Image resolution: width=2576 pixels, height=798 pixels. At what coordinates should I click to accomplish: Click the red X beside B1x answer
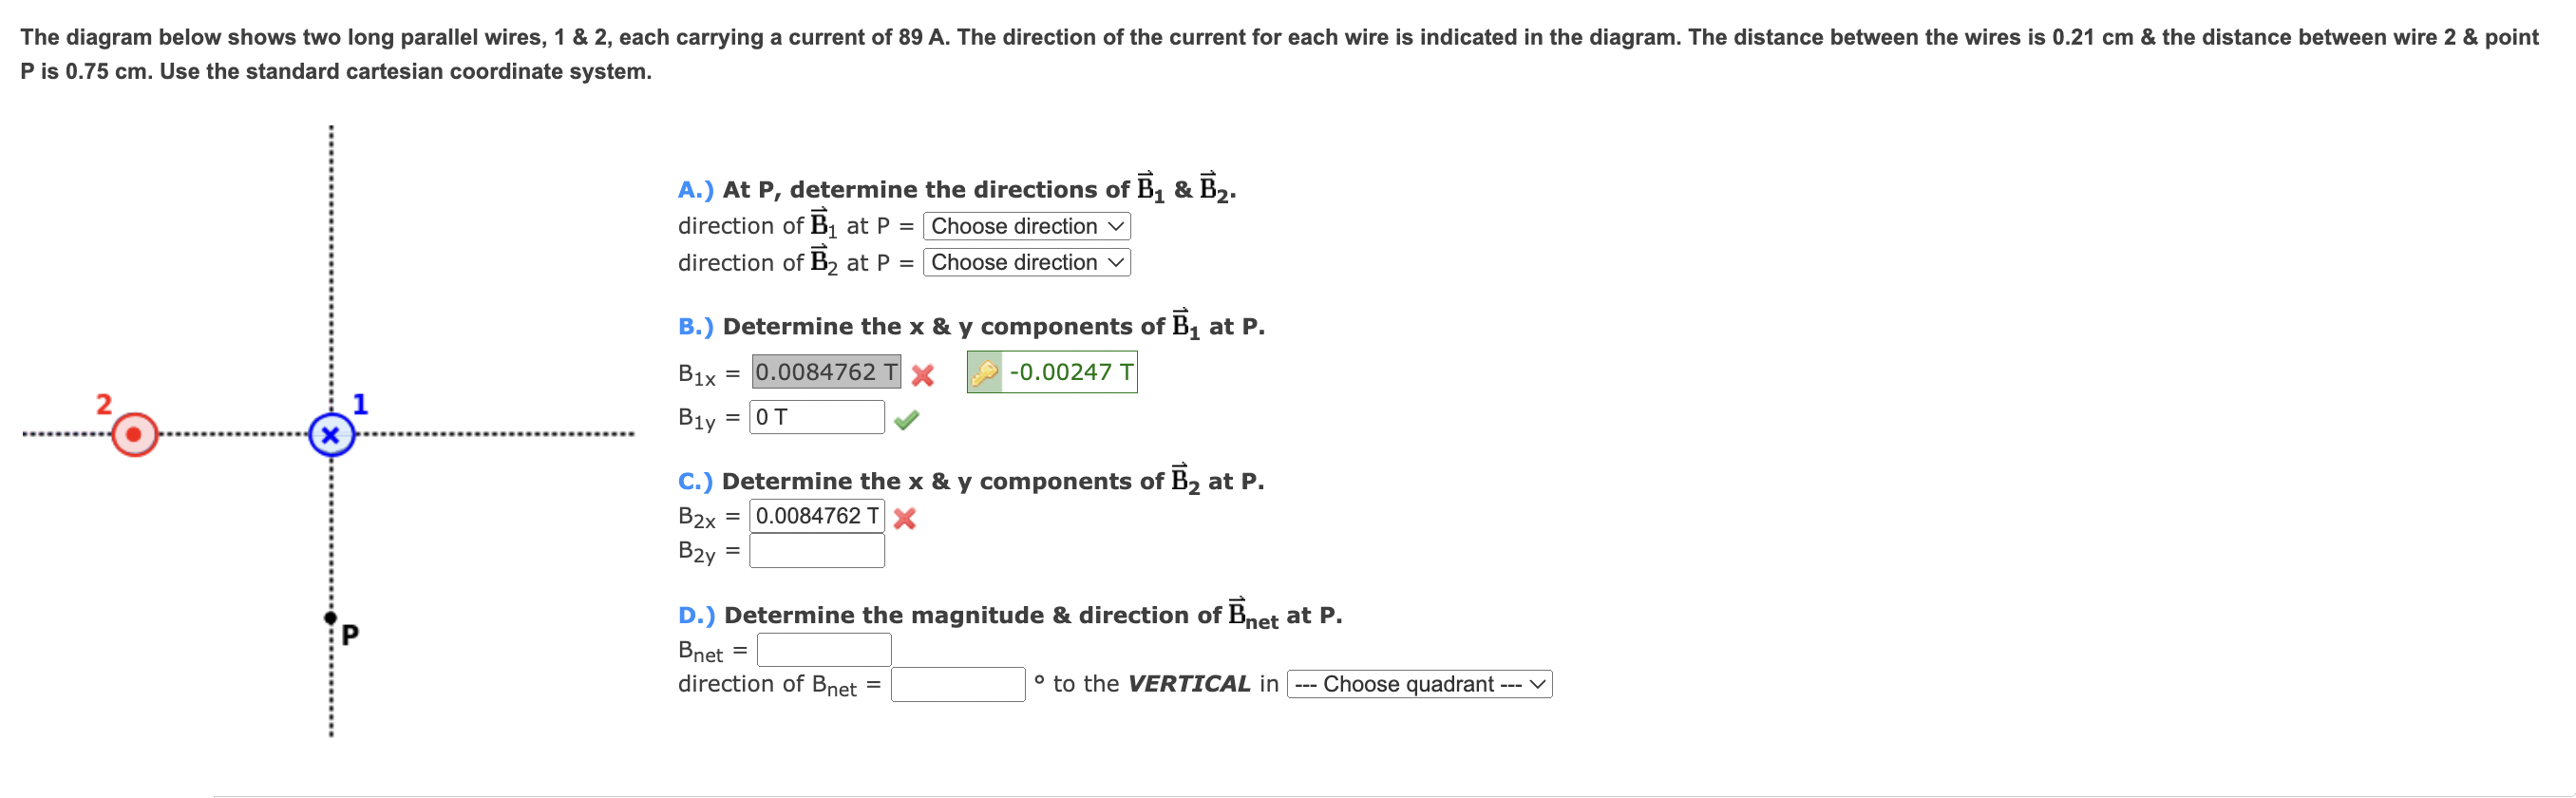923,376
